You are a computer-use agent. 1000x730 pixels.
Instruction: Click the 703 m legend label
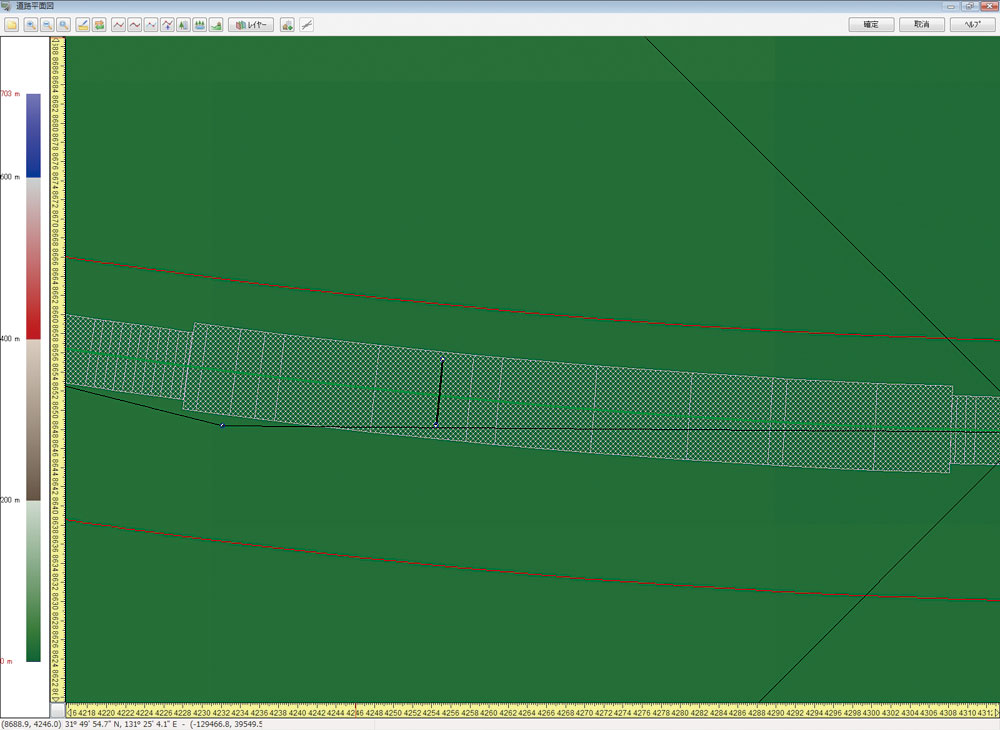coord(10,94)
